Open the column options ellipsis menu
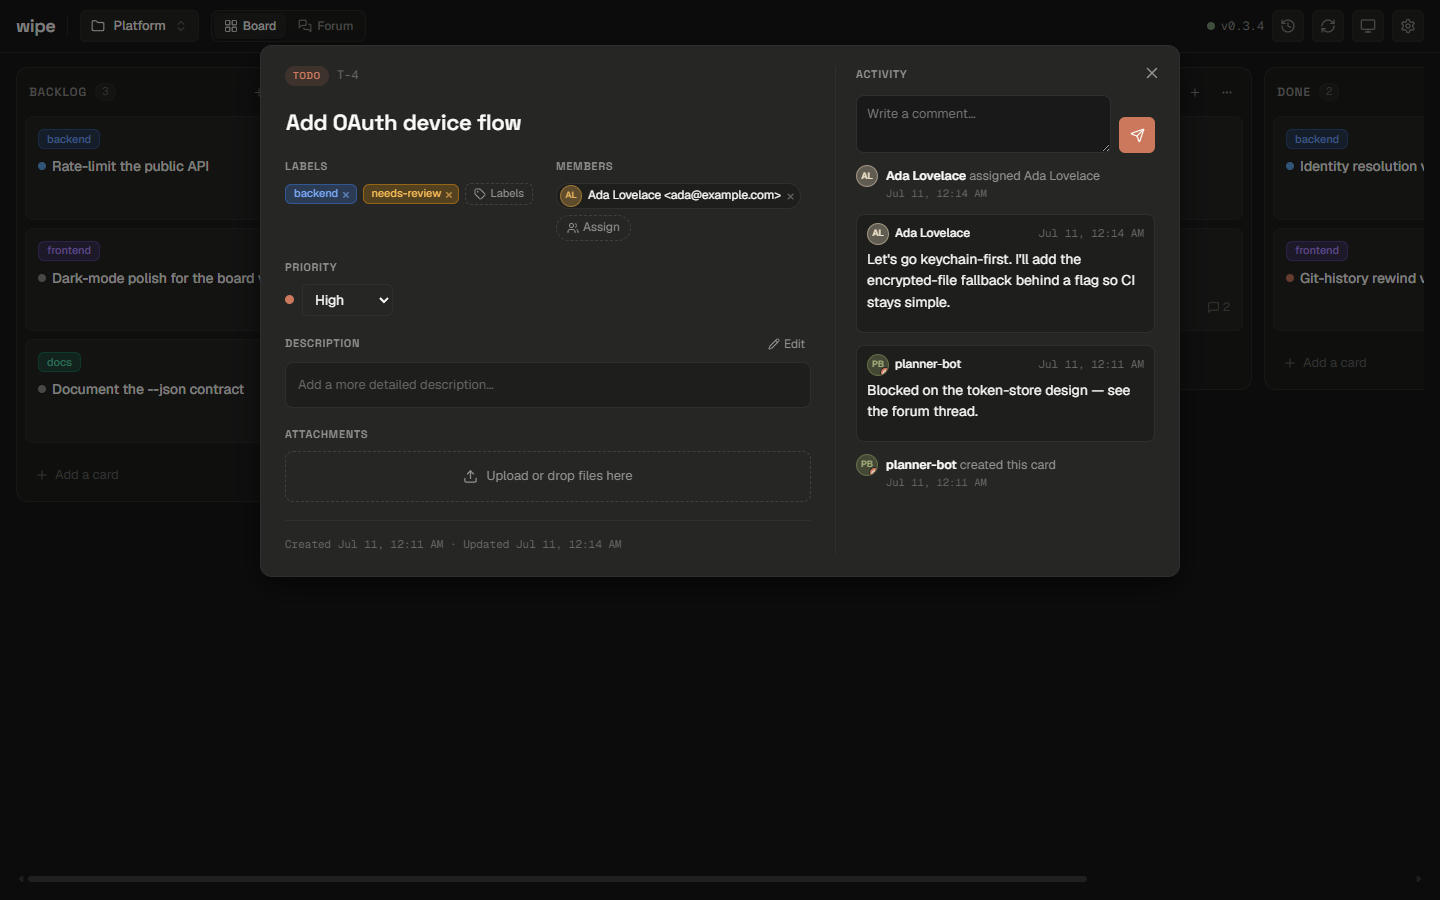 (1227, 92)
